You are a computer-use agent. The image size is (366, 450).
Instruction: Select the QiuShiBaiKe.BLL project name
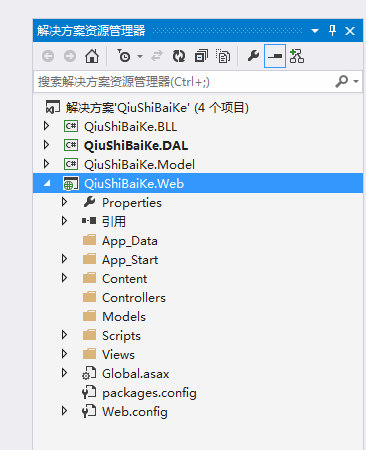pos(130,127)
